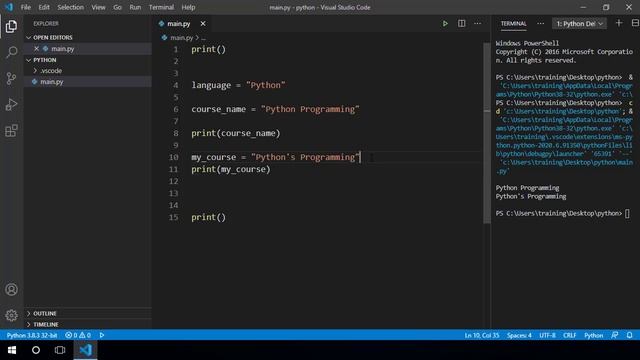Open notifications bell in status bar
The height and width of the screenshot is (360, 640).
pos(629,335)
